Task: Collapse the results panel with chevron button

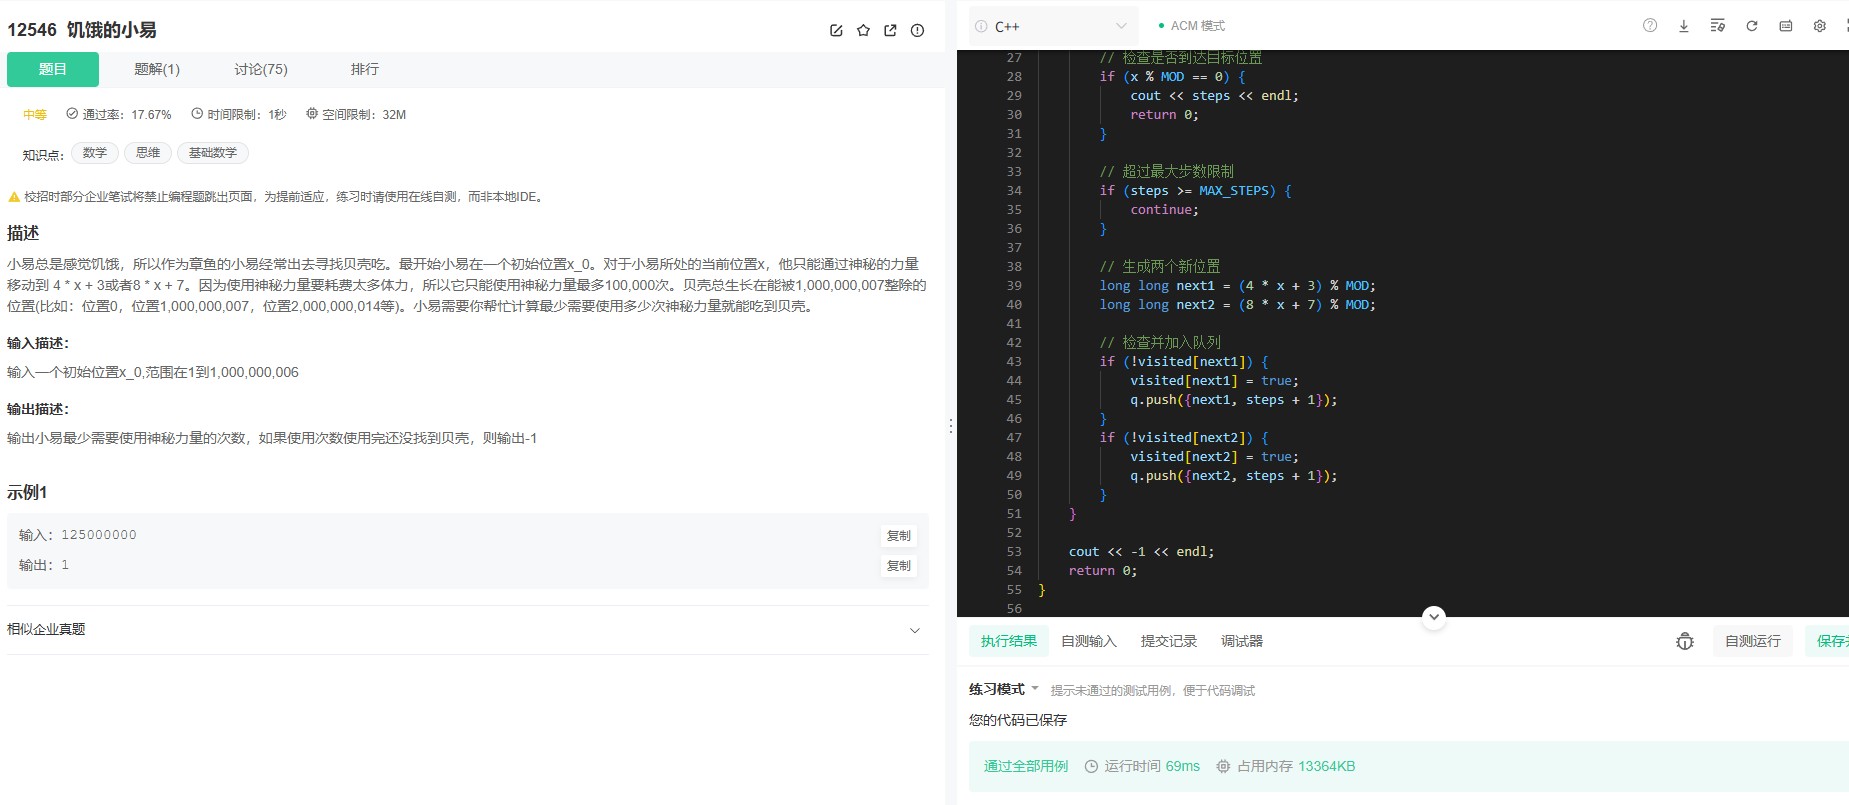Action: tap(1433, 617)
